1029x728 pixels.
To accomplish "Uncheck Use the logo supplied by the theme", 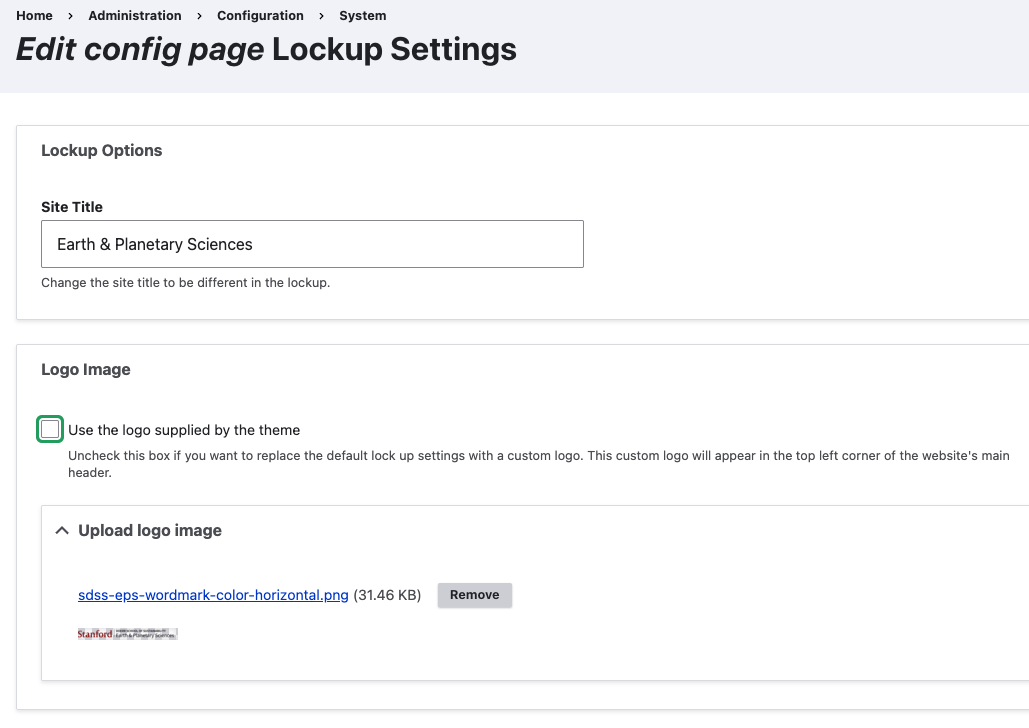I will [50, 429].
